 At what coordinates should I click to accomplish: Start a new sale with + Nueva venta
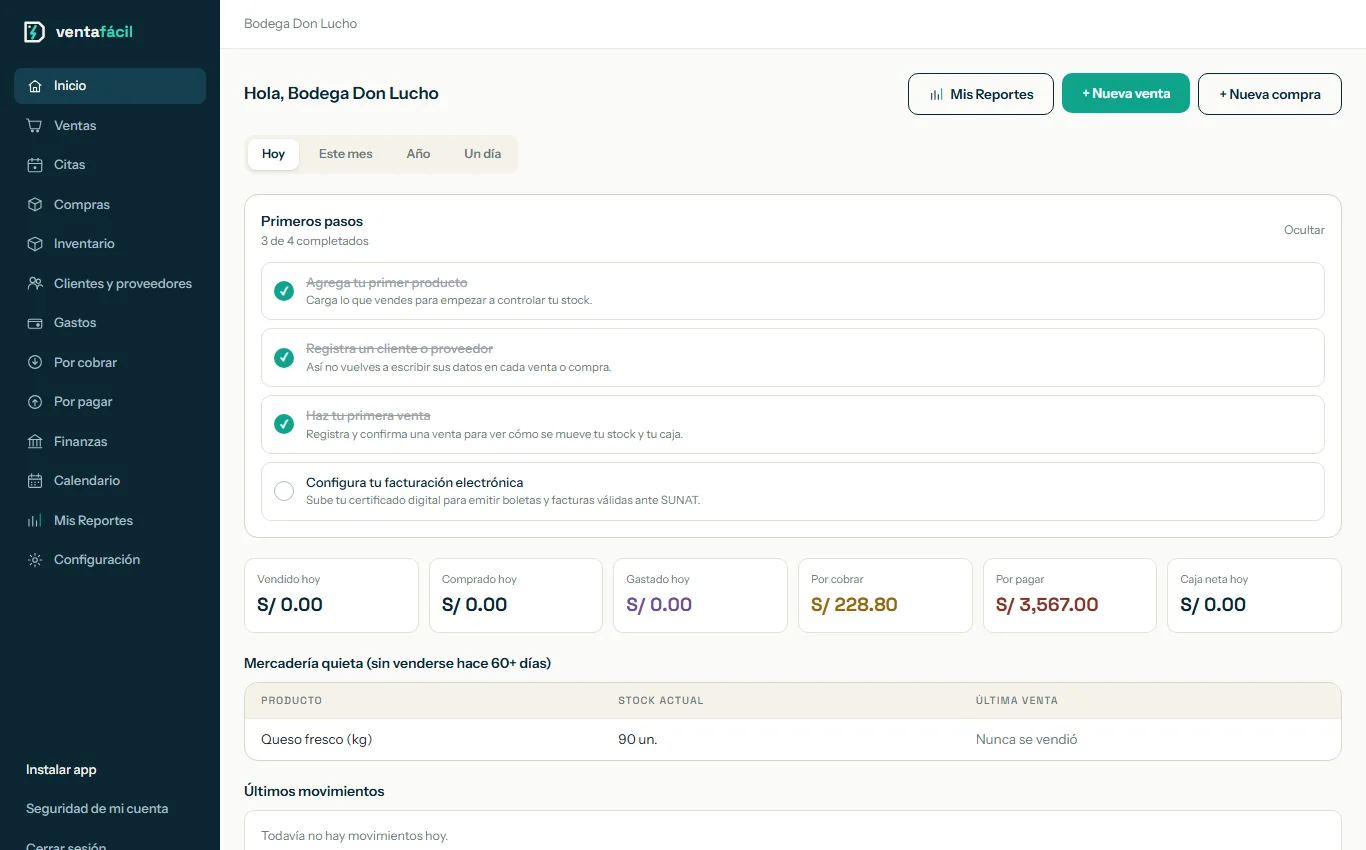[x=1126, y=93]
